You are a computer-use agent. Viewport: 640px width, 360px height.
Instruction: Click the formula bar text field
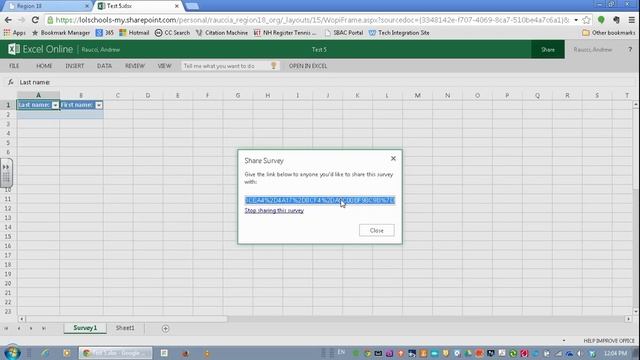[x=327, y=82]
